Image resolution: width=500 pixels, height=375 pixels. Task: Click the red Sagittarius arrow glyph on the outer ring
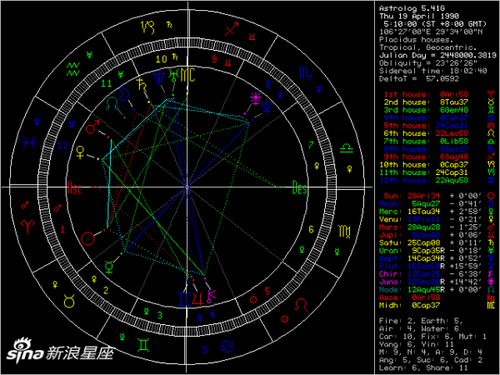point(232,29)
